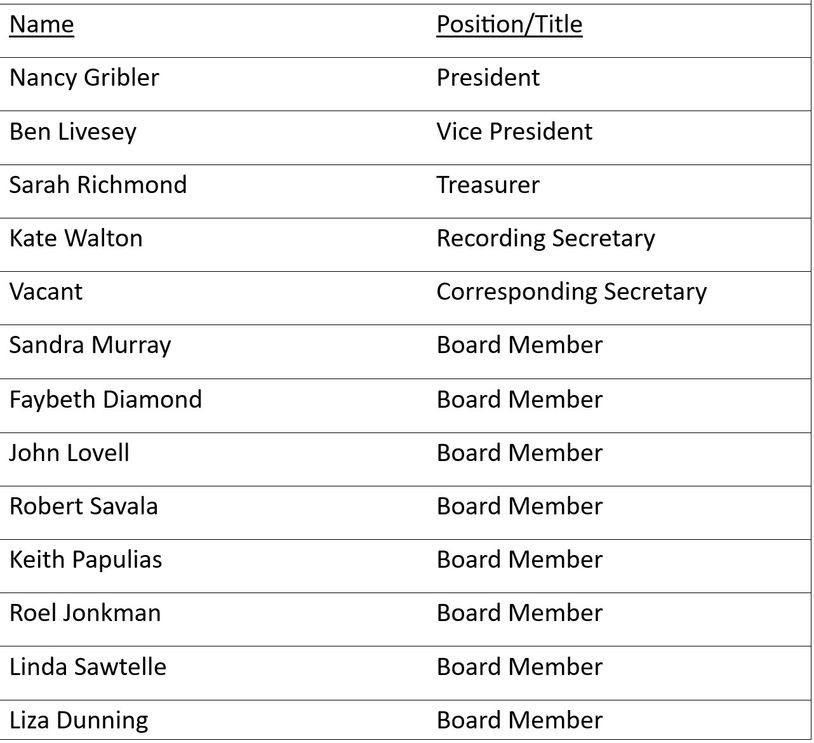Select the Faybeth Diamond name cell
The height and width of the screenshot is (743, 814).
(x=105, y=399)
